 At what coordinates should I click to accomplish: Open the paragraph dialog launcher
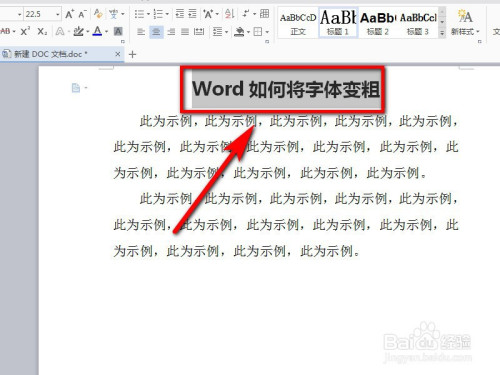(x=267, y=42)
